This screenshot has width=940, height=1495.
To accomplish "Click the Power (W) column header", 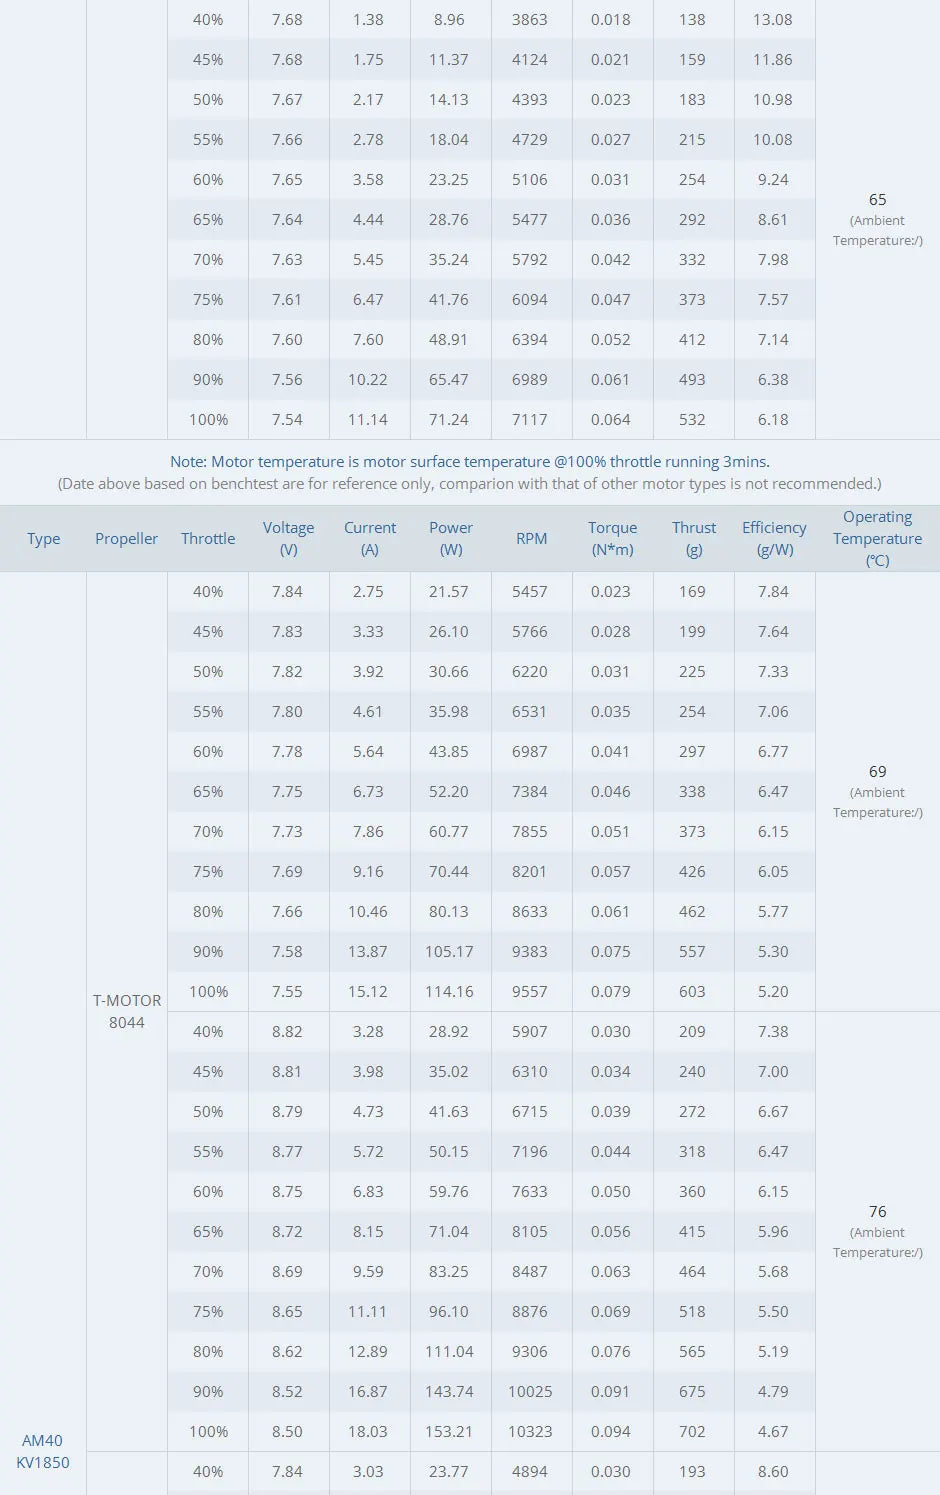I will tap(451, 539).
